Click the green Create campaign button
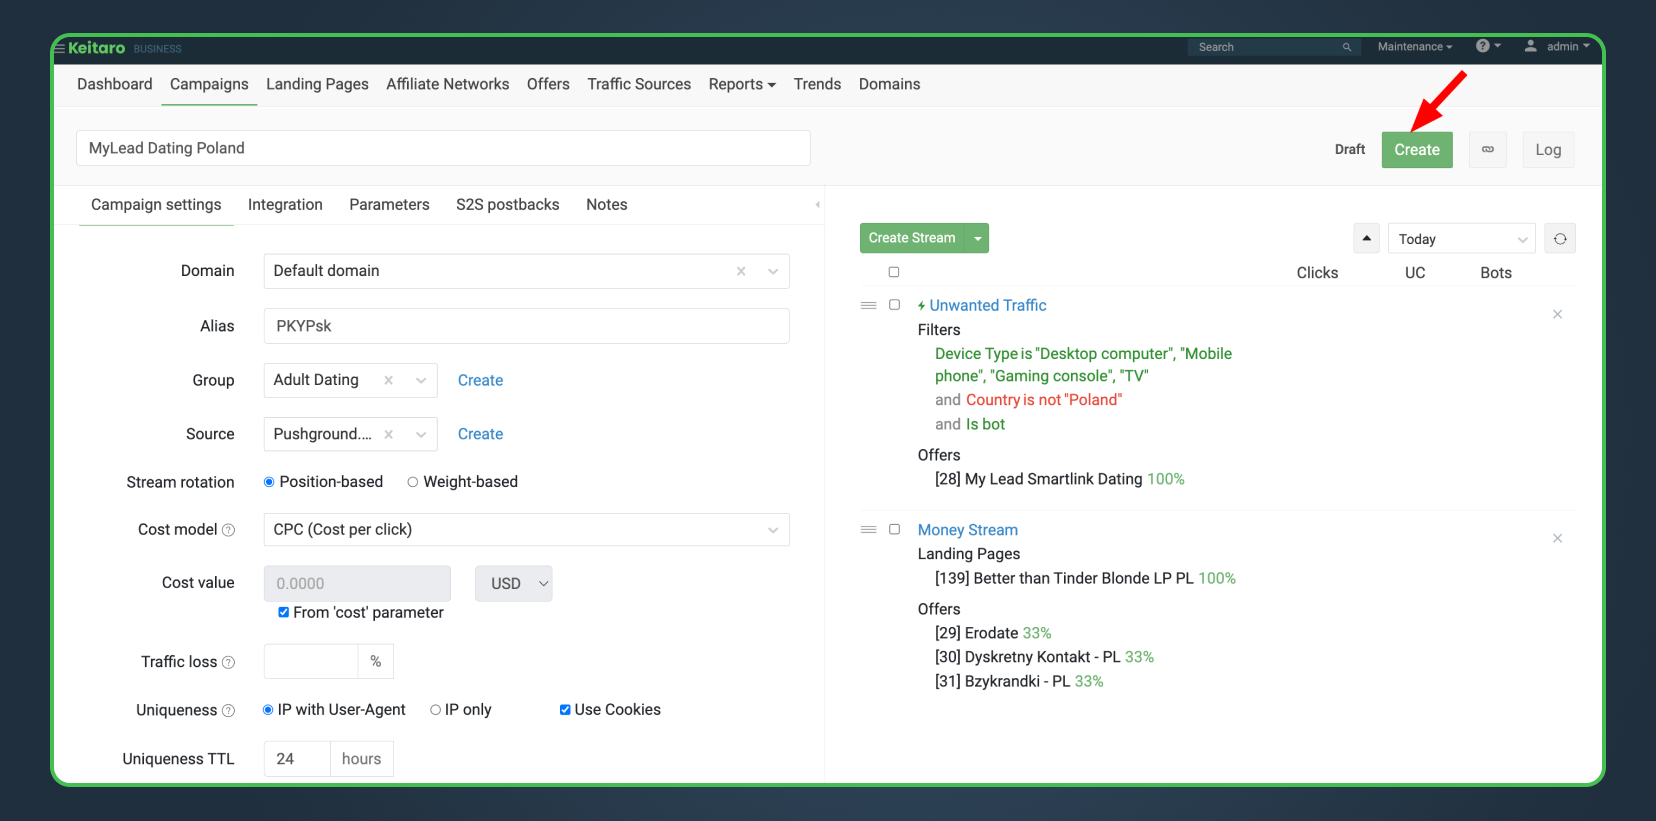 pos(1417,150)
